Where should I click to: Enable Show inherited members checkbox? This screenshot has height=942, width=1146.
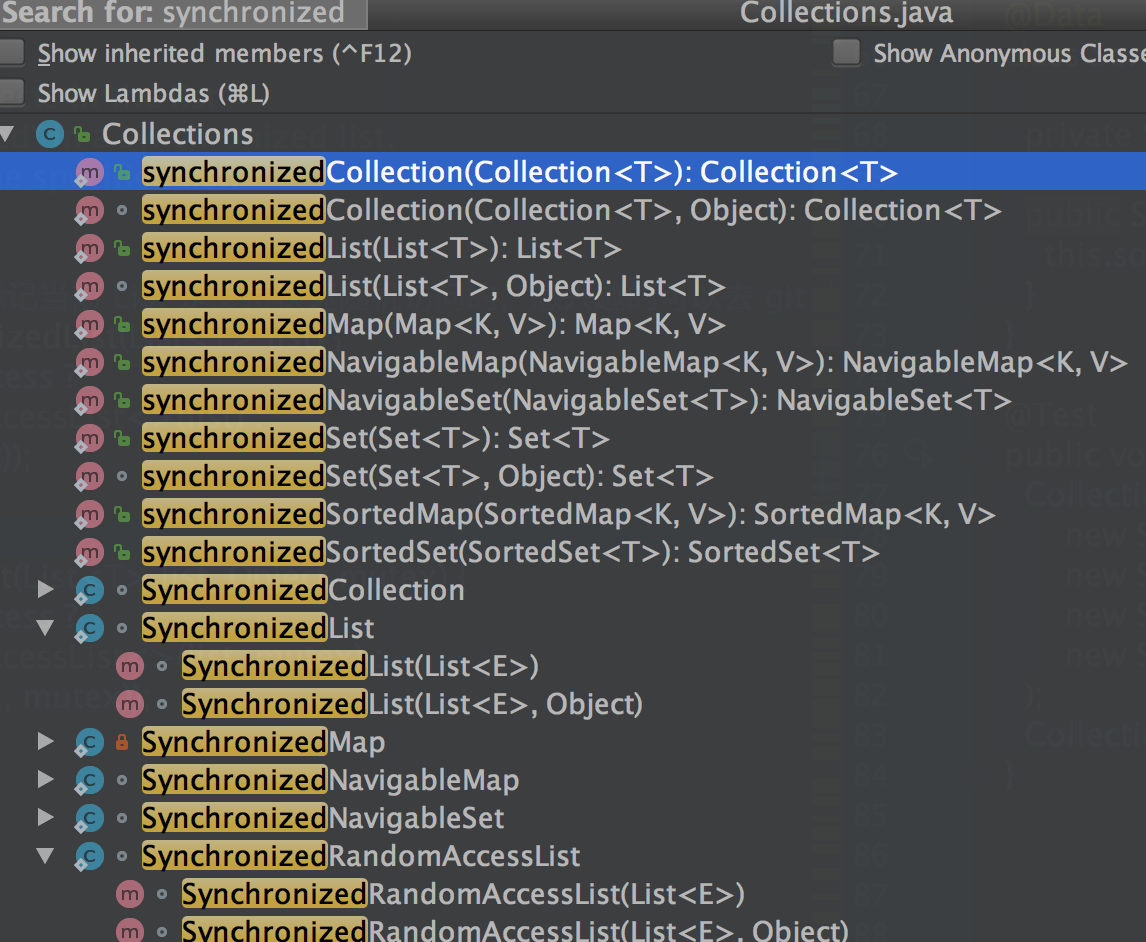pos(12,54)
